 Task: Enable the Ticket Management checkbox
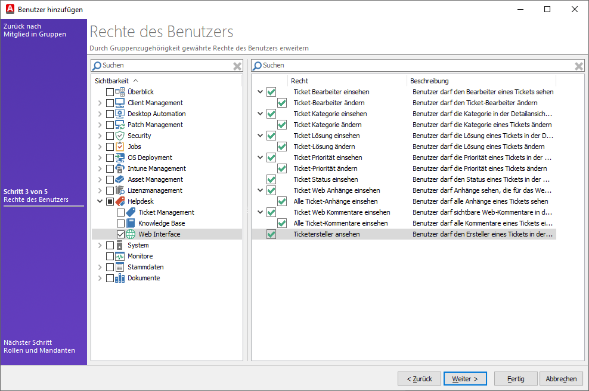tap(121, 213)
